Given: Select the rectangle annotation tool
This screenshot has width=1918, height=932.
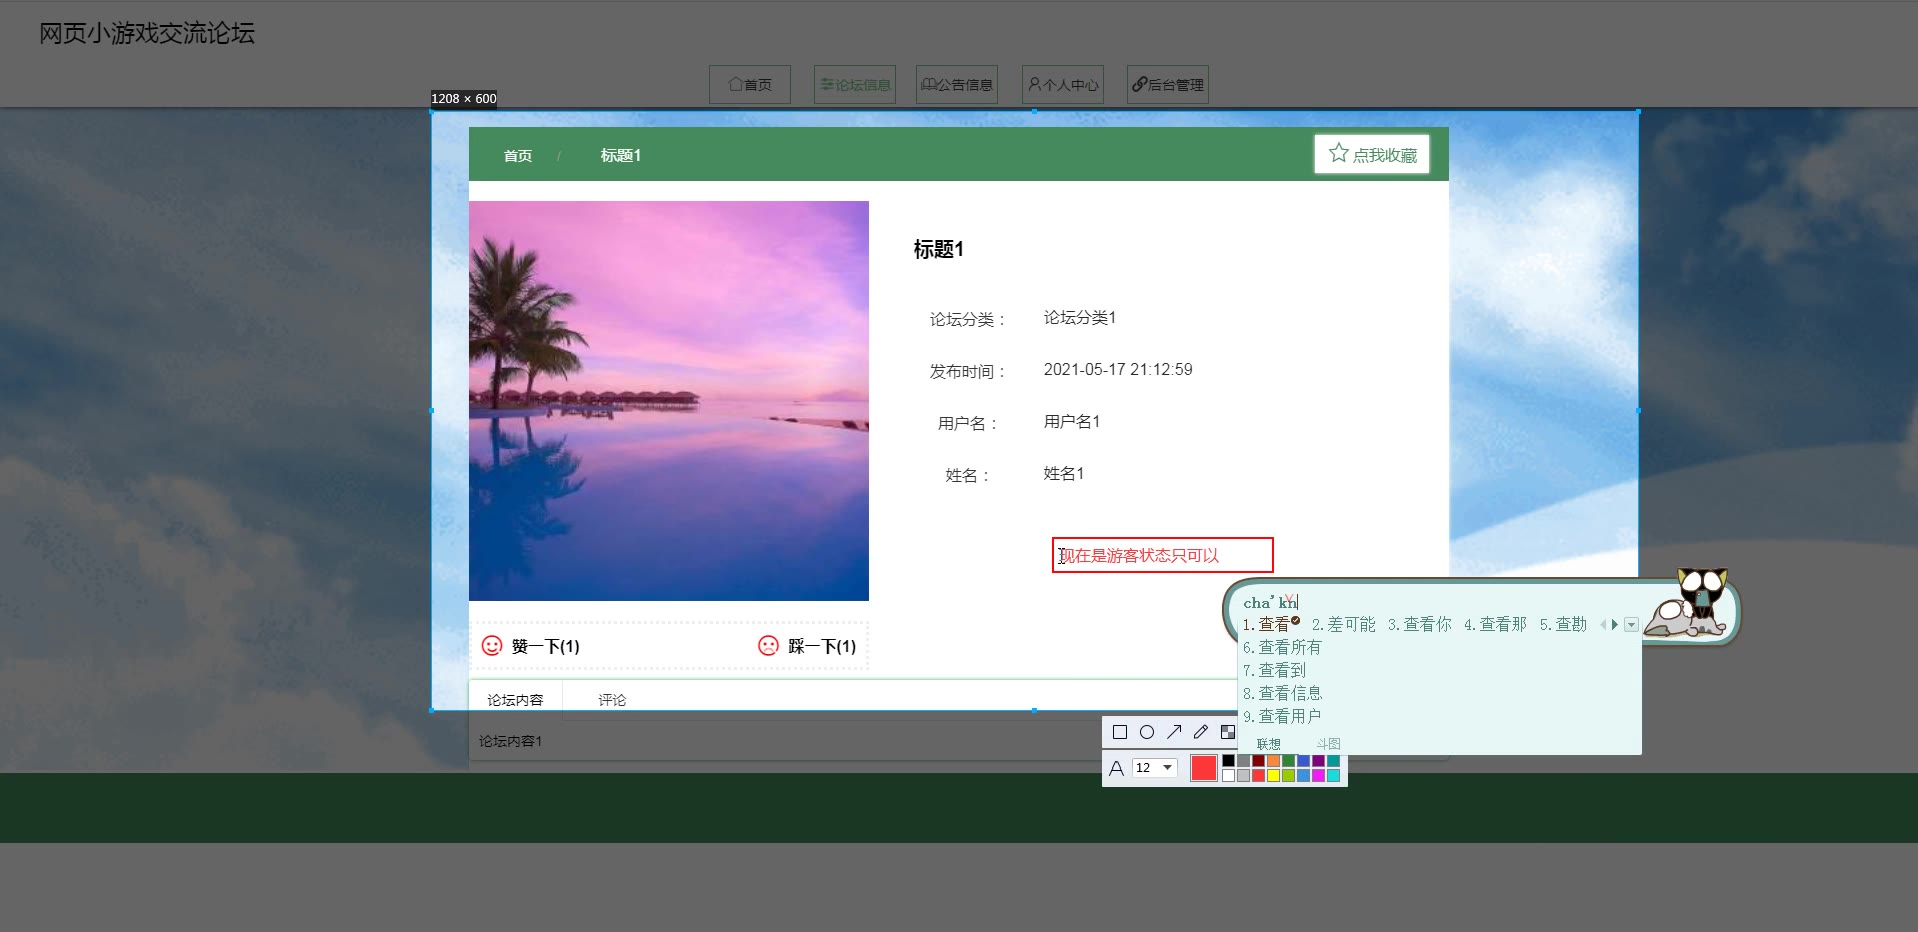Looking at the screenshot, I should (x=1120, y=732).
